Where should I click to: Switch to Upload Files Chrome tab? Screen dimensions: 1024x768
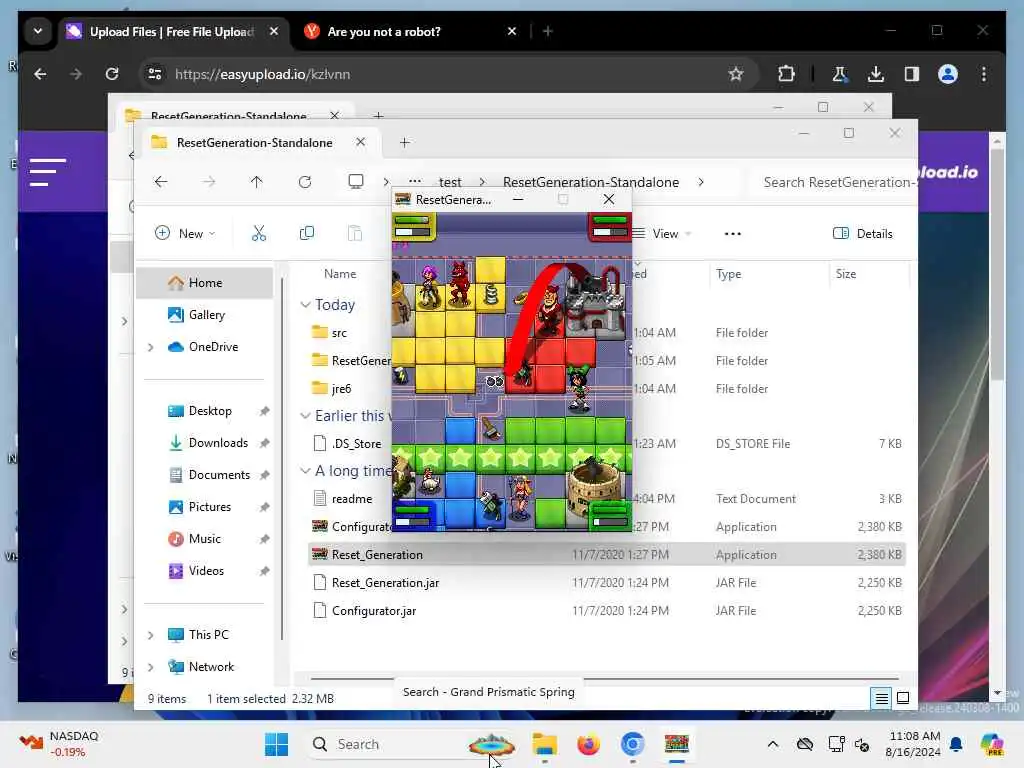click(174, 31)
